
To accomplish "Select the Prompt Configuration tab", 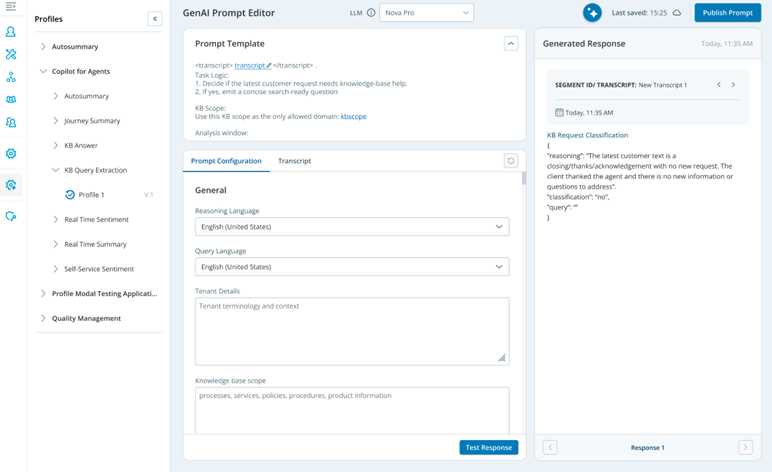I will (226, 161).
